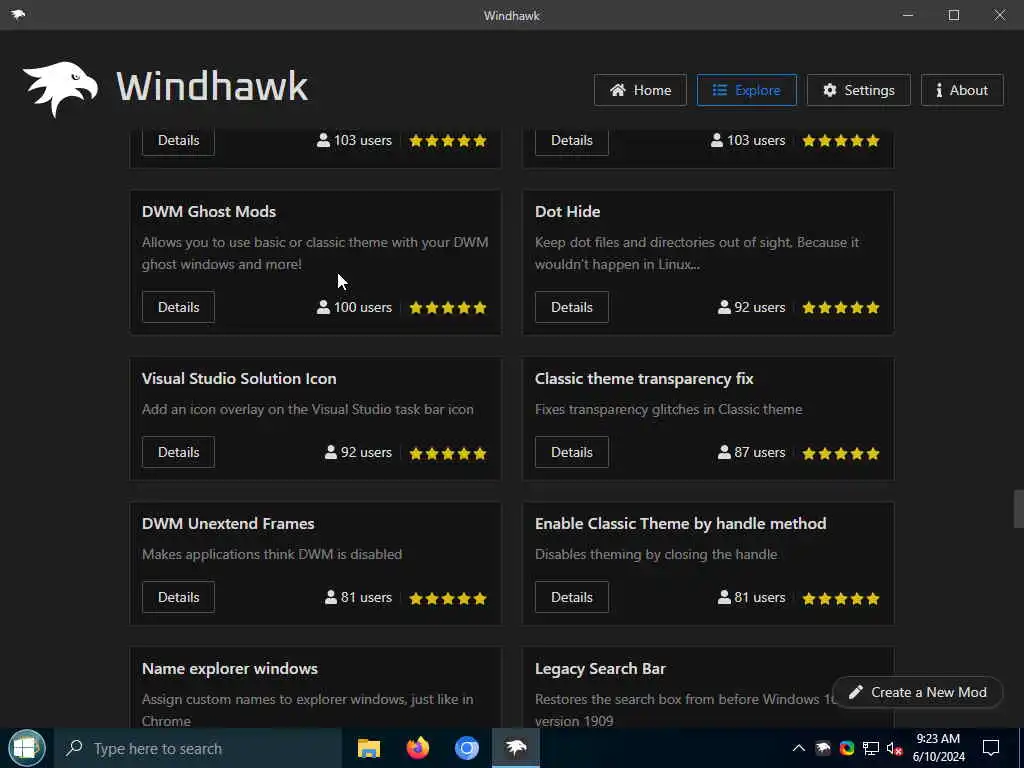
Task: Click star rating of Enable Classic Theme mod
Action: [841, 598]
